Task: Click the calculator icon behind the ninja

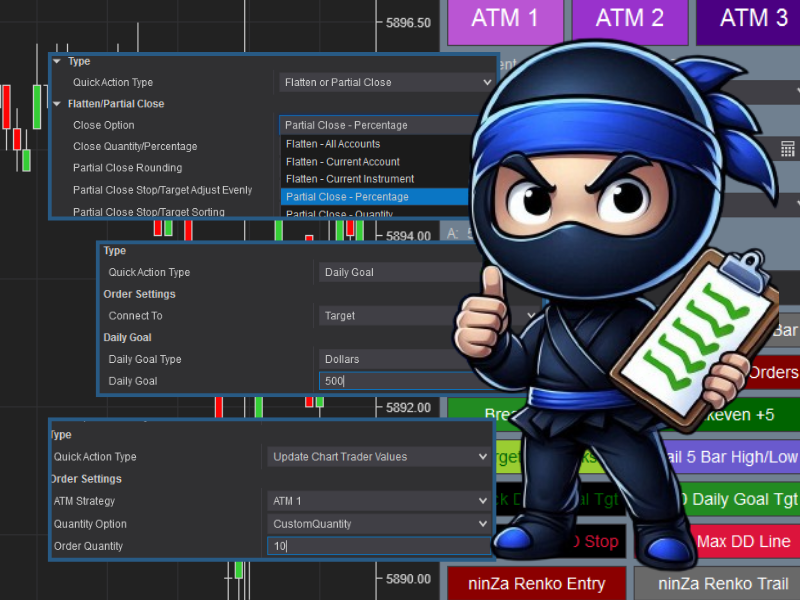Action: (787, 149)
